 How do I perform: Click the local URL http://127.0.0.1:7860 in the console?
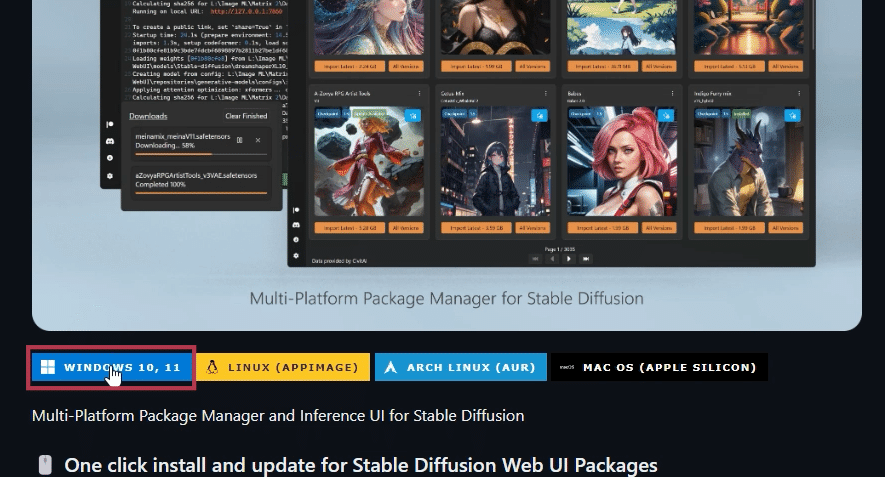(248, 11)
